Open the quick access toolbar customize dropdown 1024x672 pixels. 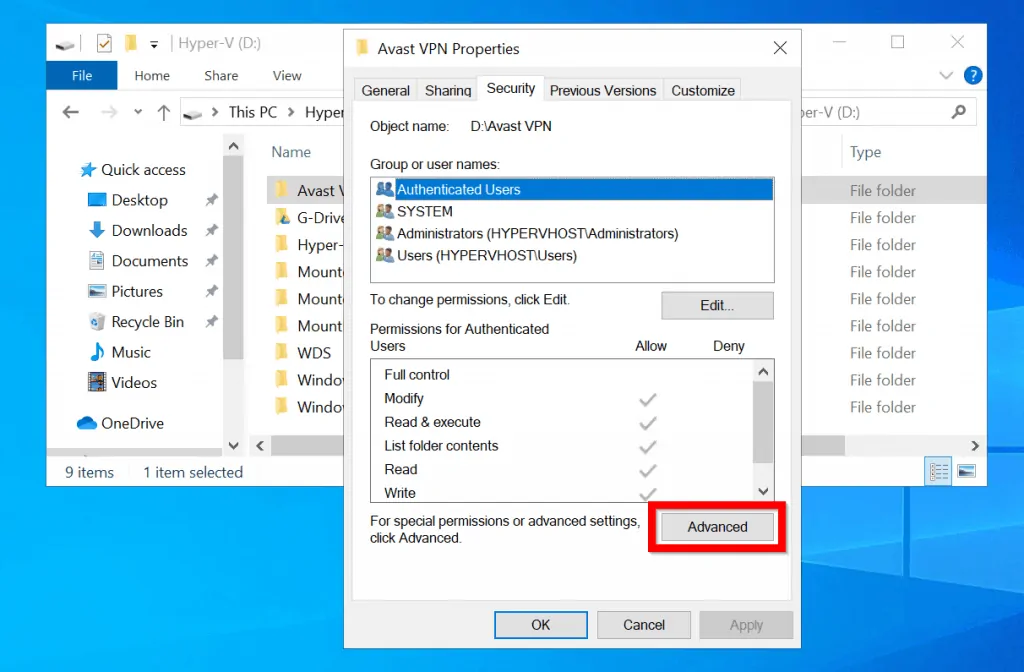(154, 43)
